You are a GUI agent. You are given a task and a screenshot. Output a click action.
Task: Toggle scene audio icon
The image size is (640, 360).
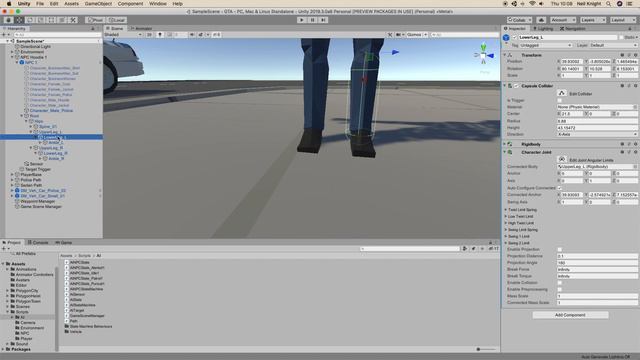[192, 35]
